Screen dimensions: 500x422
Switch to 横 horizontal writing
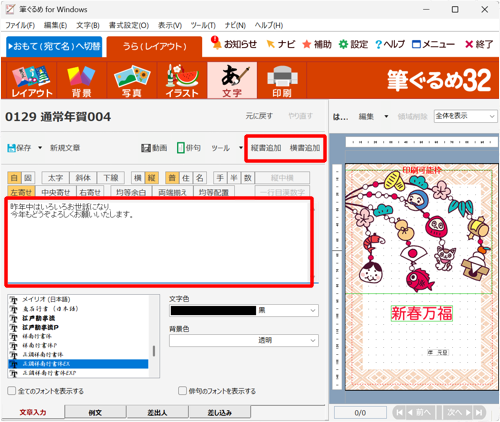click(x=138, y=178)
